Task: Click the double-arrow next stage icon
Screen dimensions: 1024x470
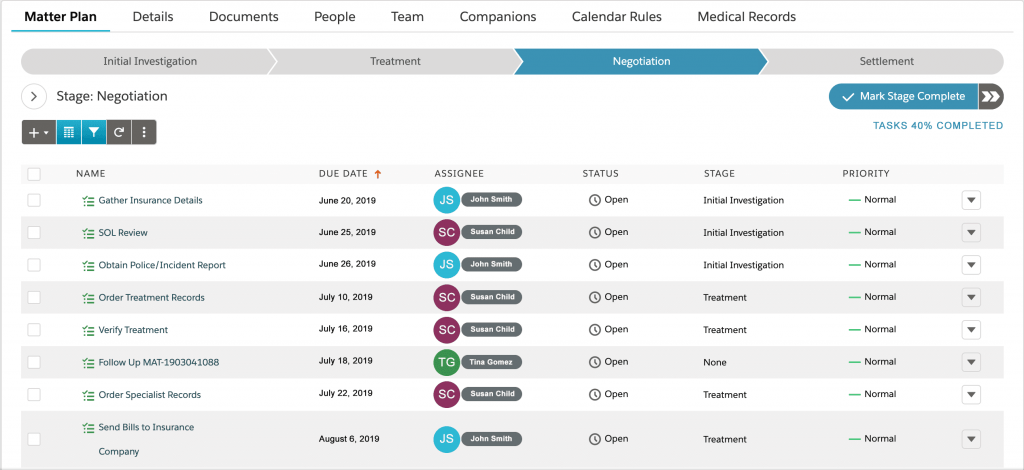Action: tap(990, 97)
